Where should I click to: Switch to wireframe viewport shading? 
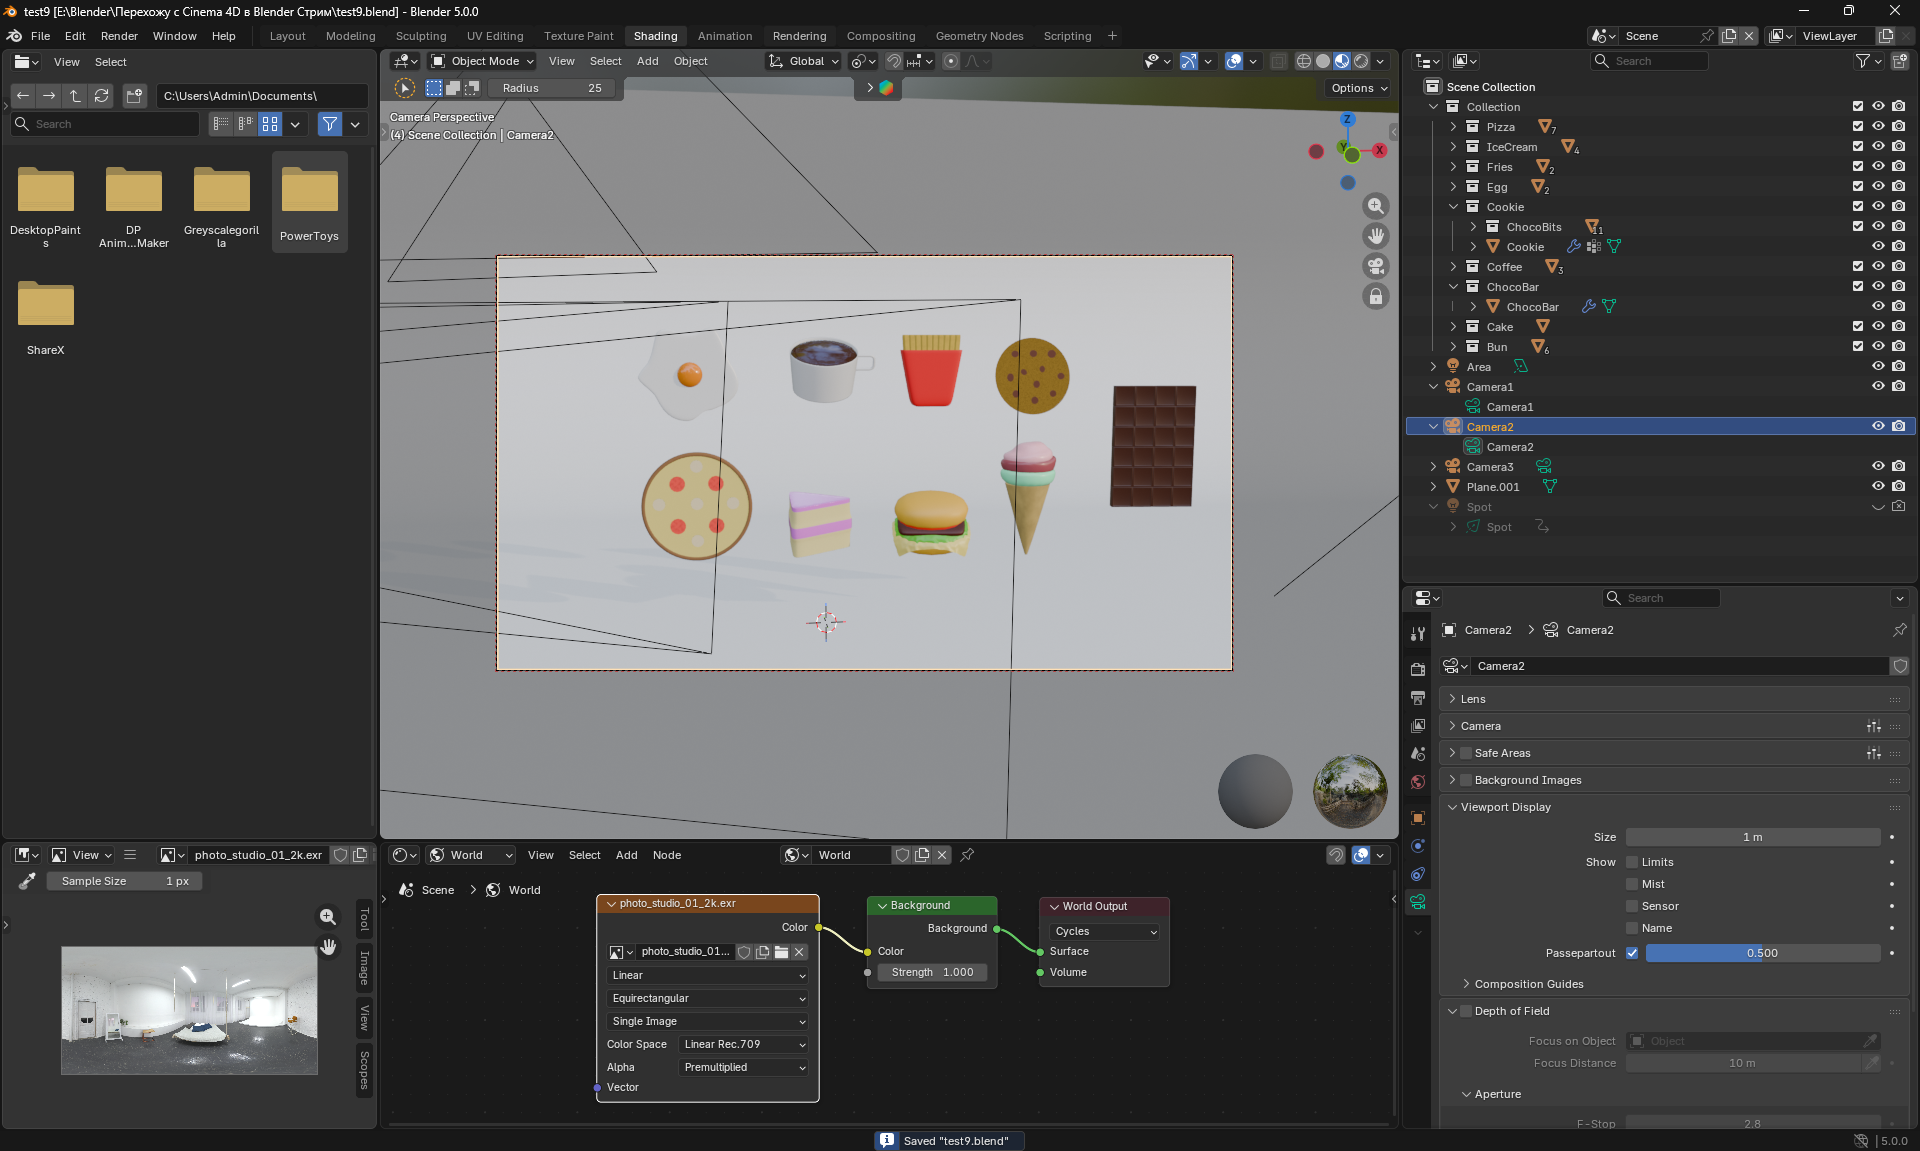[x=1303, y=61]
